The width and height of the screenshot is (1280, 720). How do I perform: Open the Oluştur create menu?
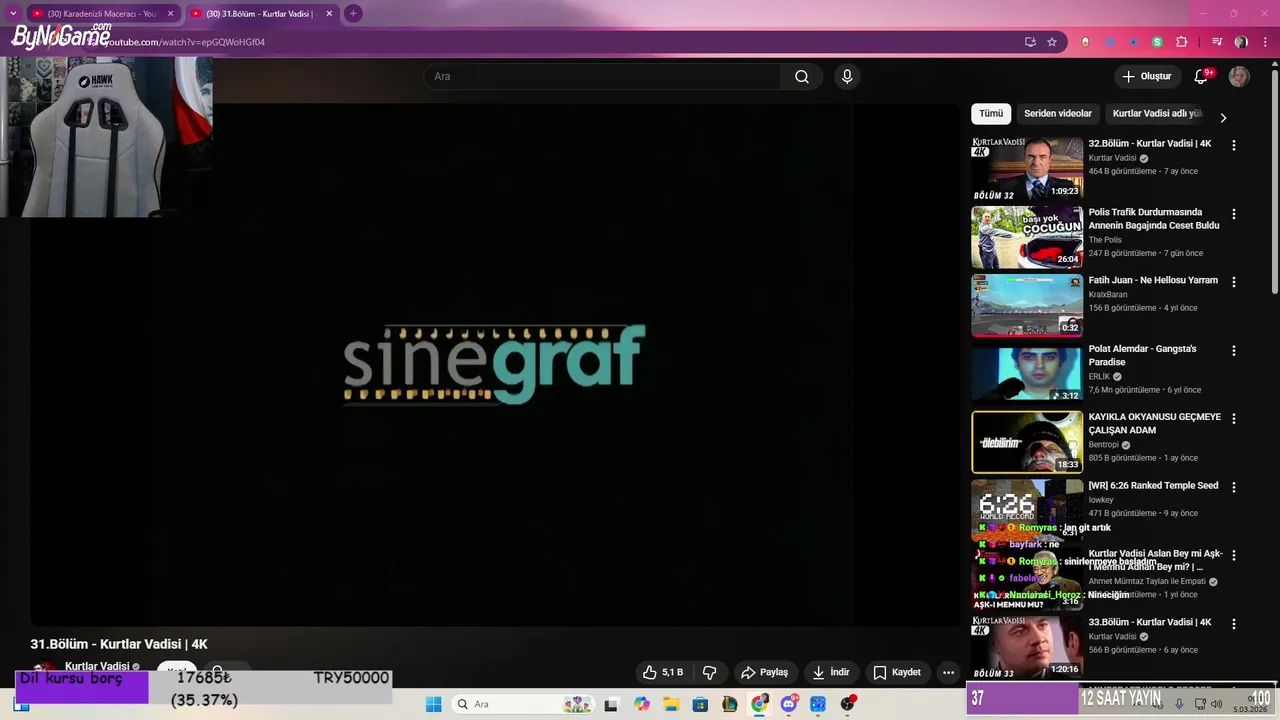pos(1146,77)
